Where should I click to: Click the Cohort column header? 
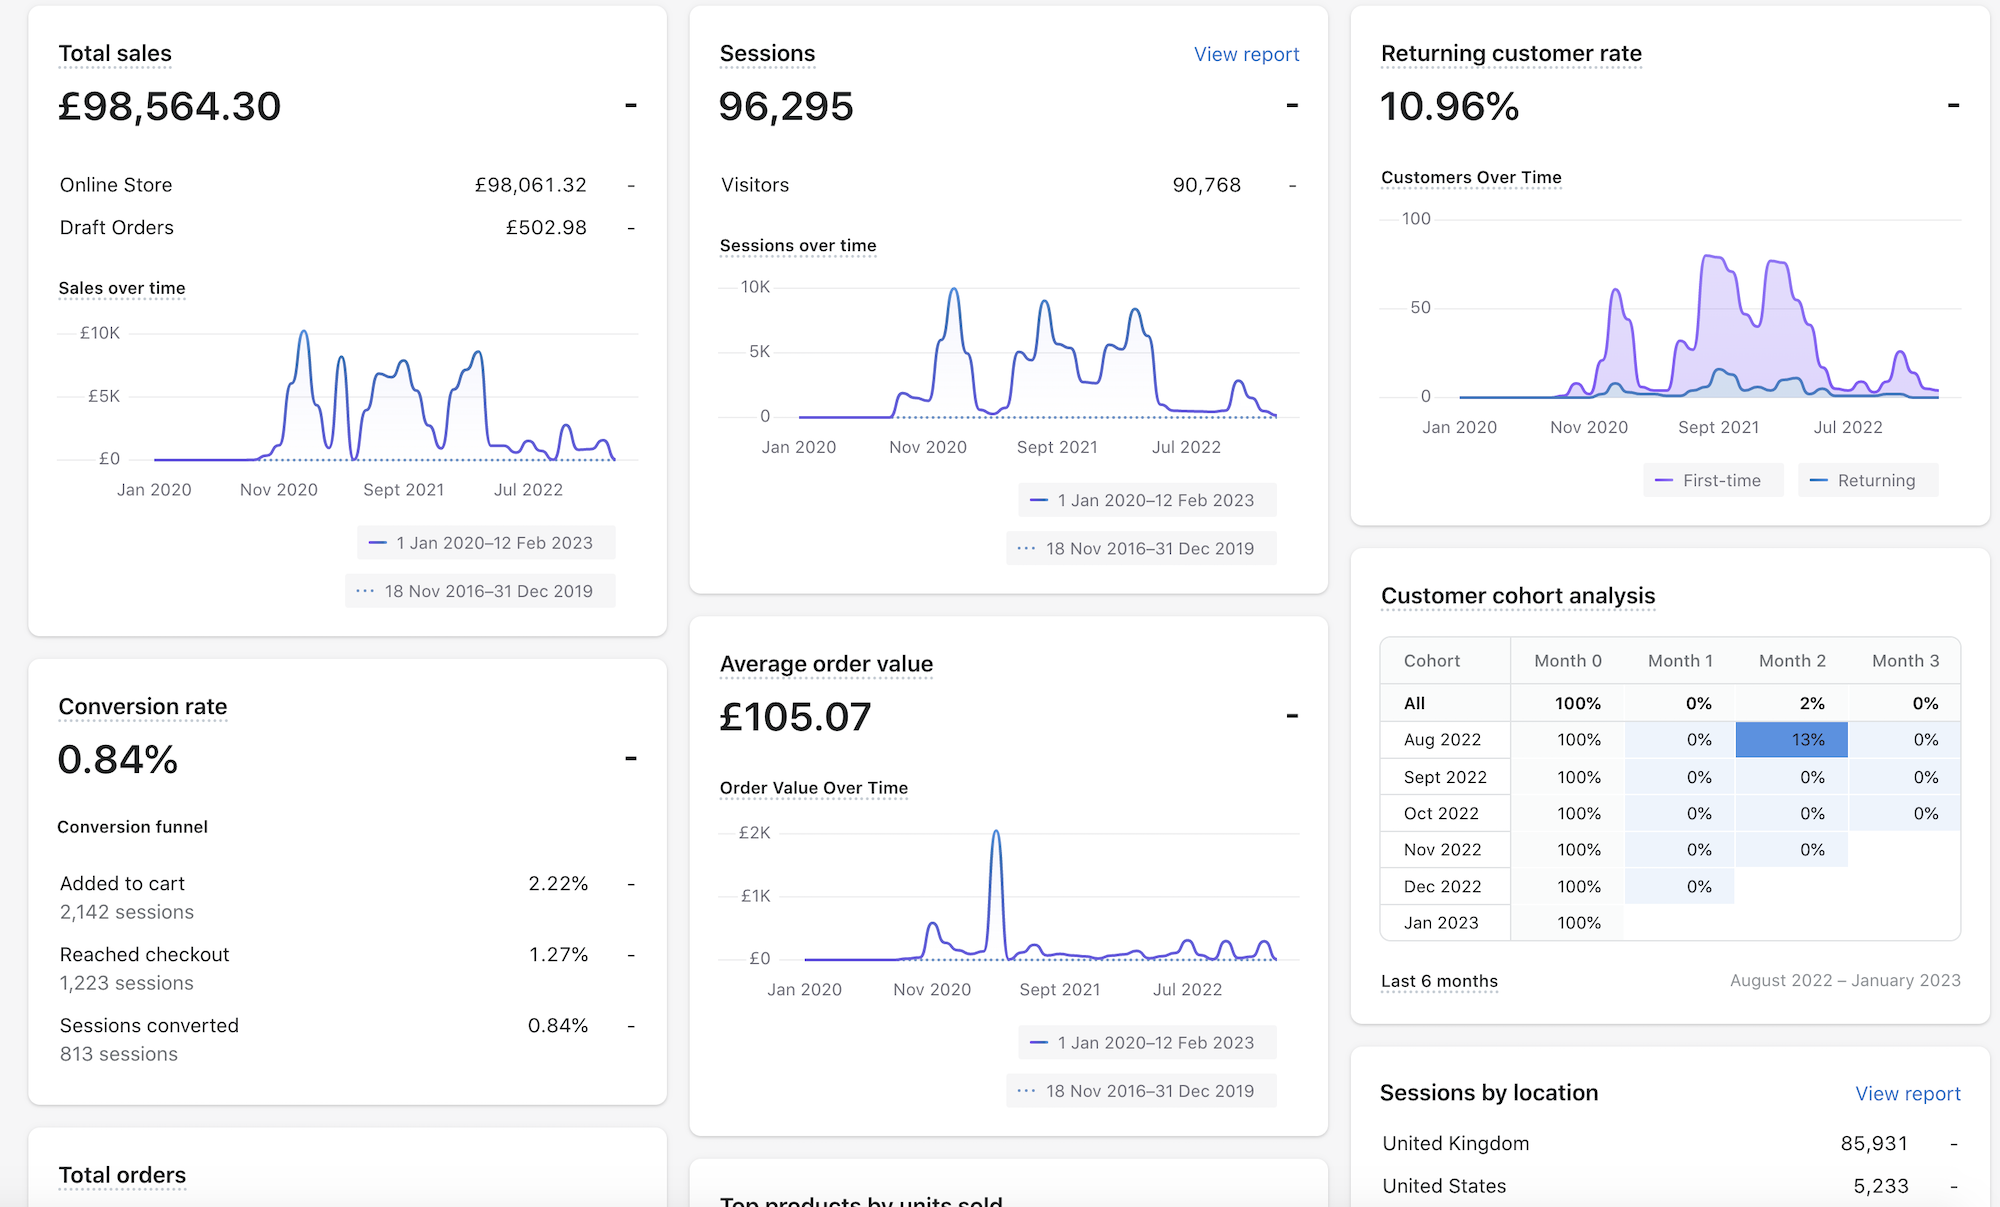[x=1431, y=661]
